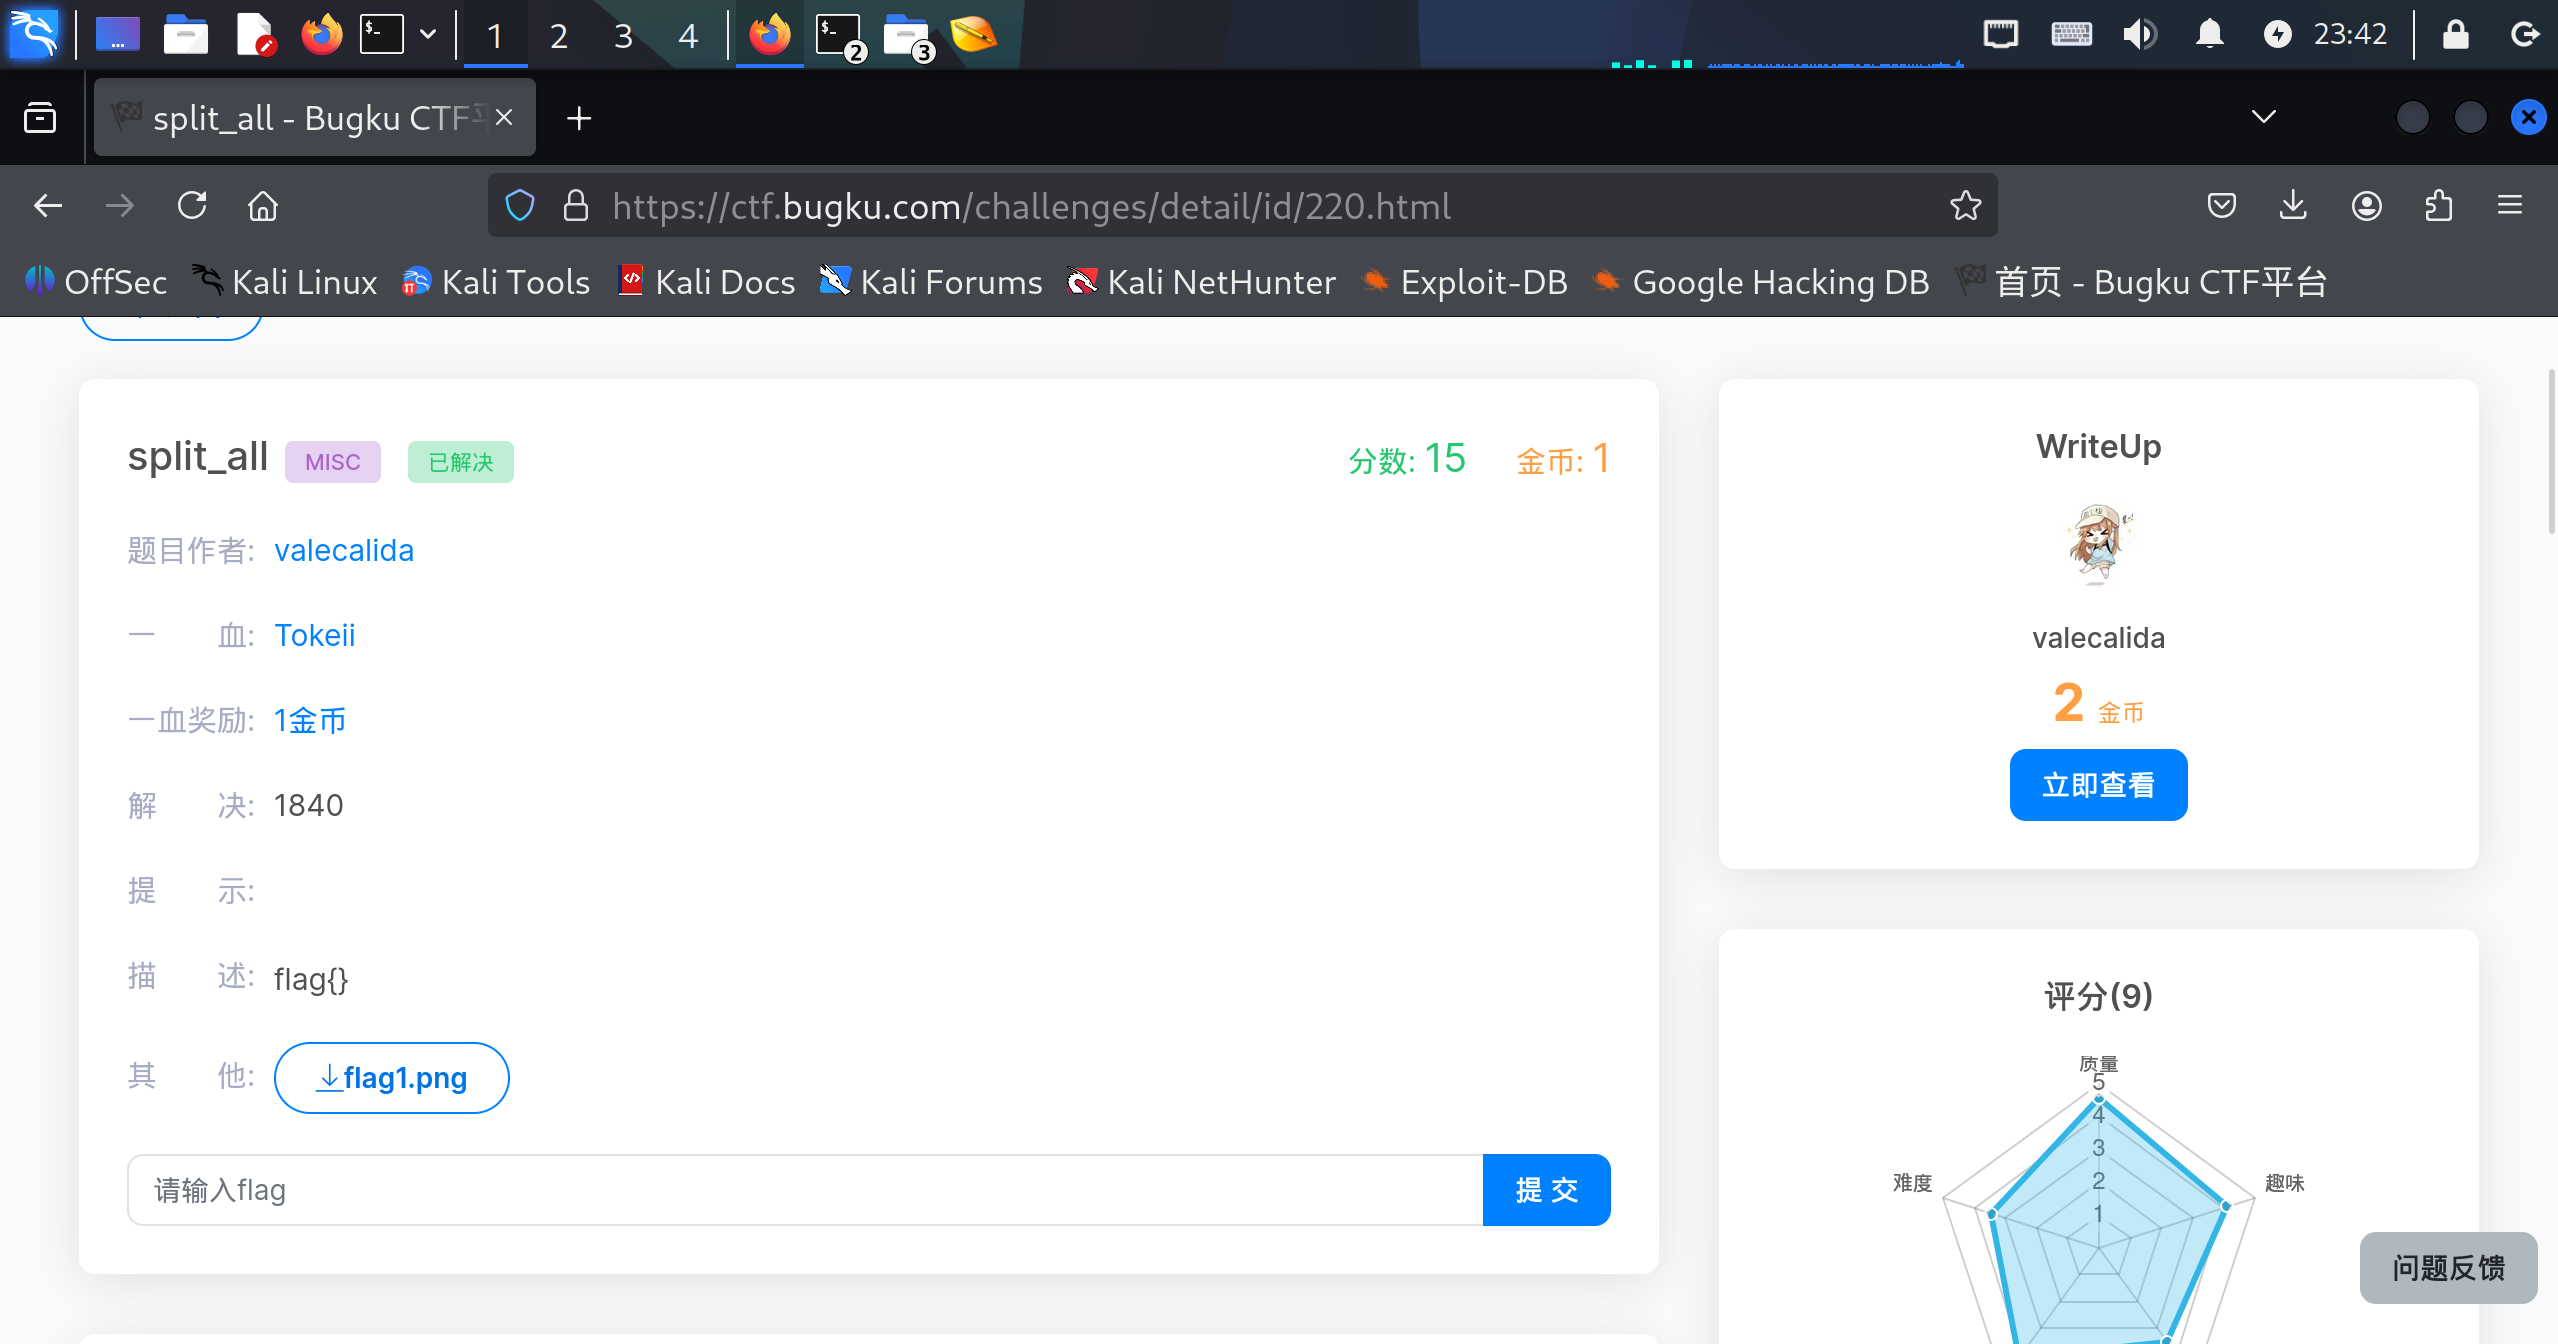Click the 立即查看 WriteUp button
Image resolution: width=2558 pixels, height=1344 pixels.
2098,785
